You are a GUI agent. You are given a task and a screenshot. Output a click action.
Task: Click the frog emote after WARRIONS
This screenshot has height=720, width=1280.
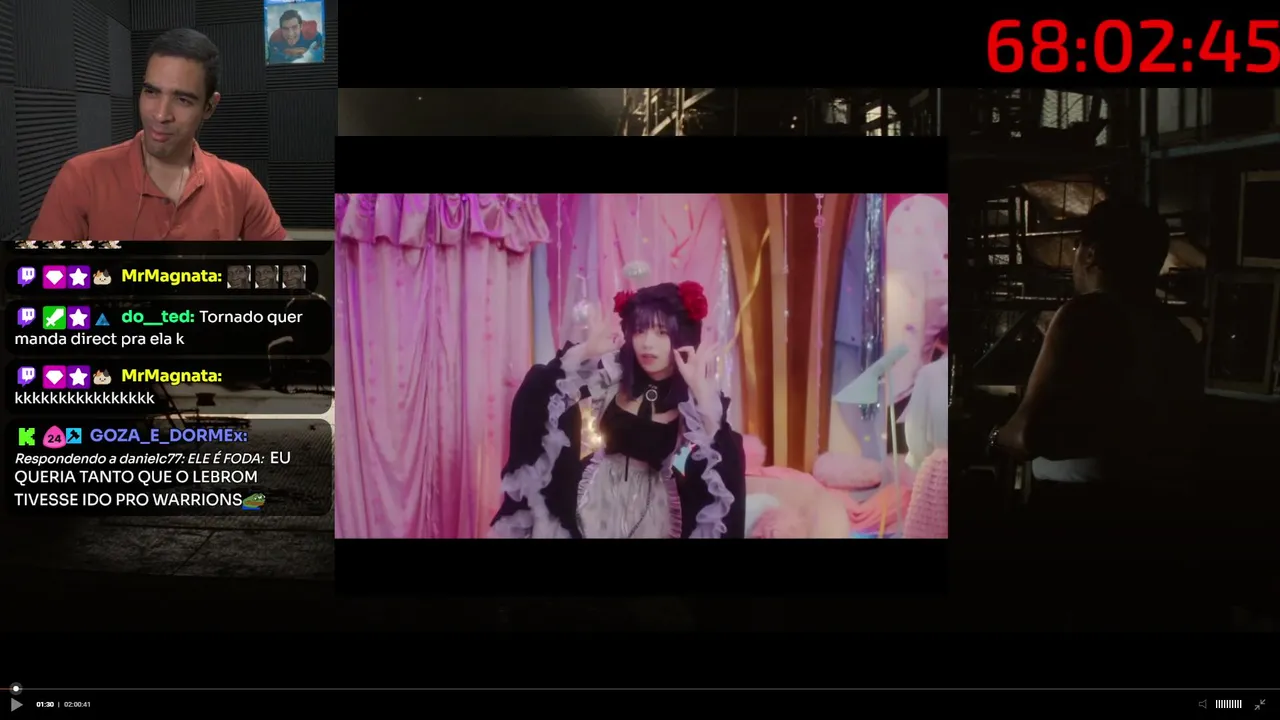[x=254, y=499]
